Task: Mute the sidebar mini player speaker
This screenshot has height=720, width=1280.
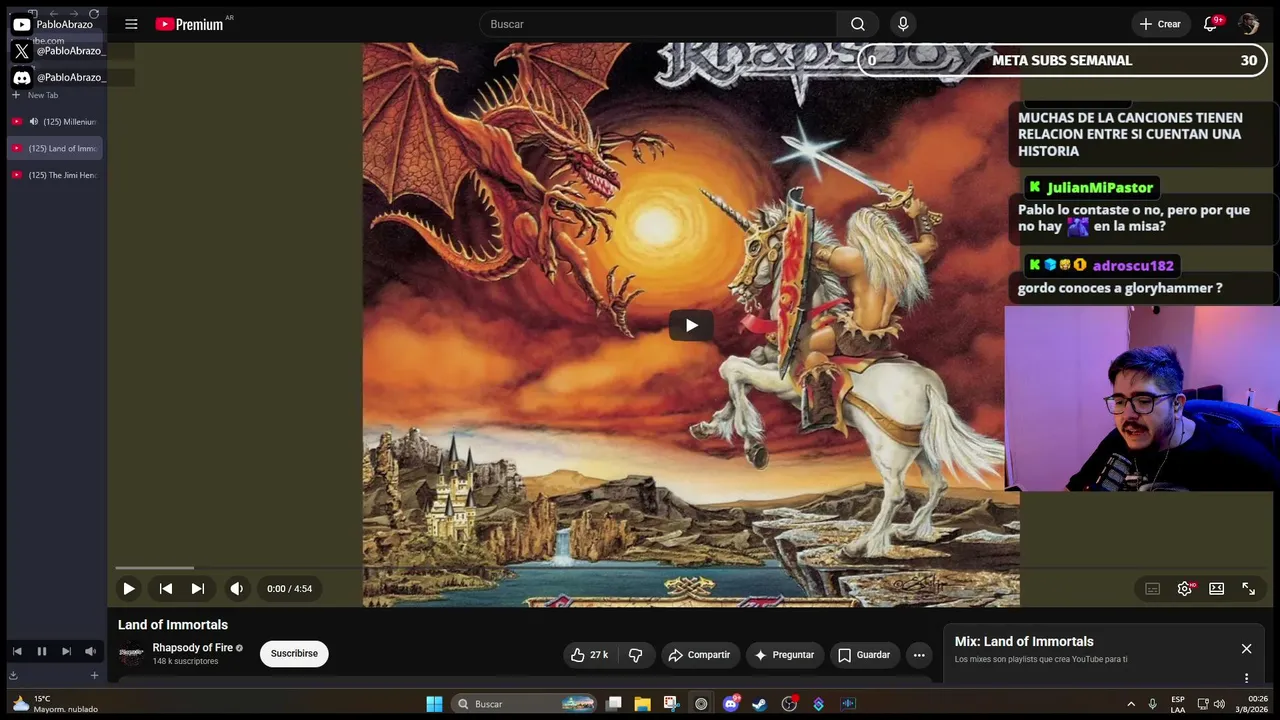Action: point(90,651)
